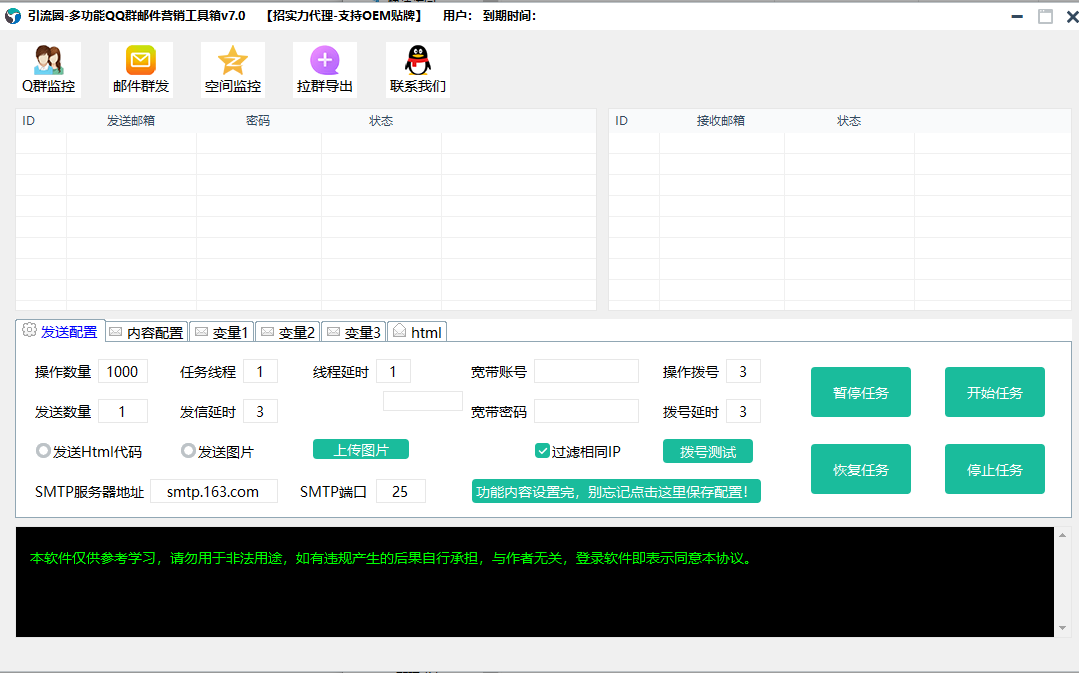Viewport: 1079px width, 673px height.
Task: Open the 联系我们 penguin icon
Action: [418, 70]
